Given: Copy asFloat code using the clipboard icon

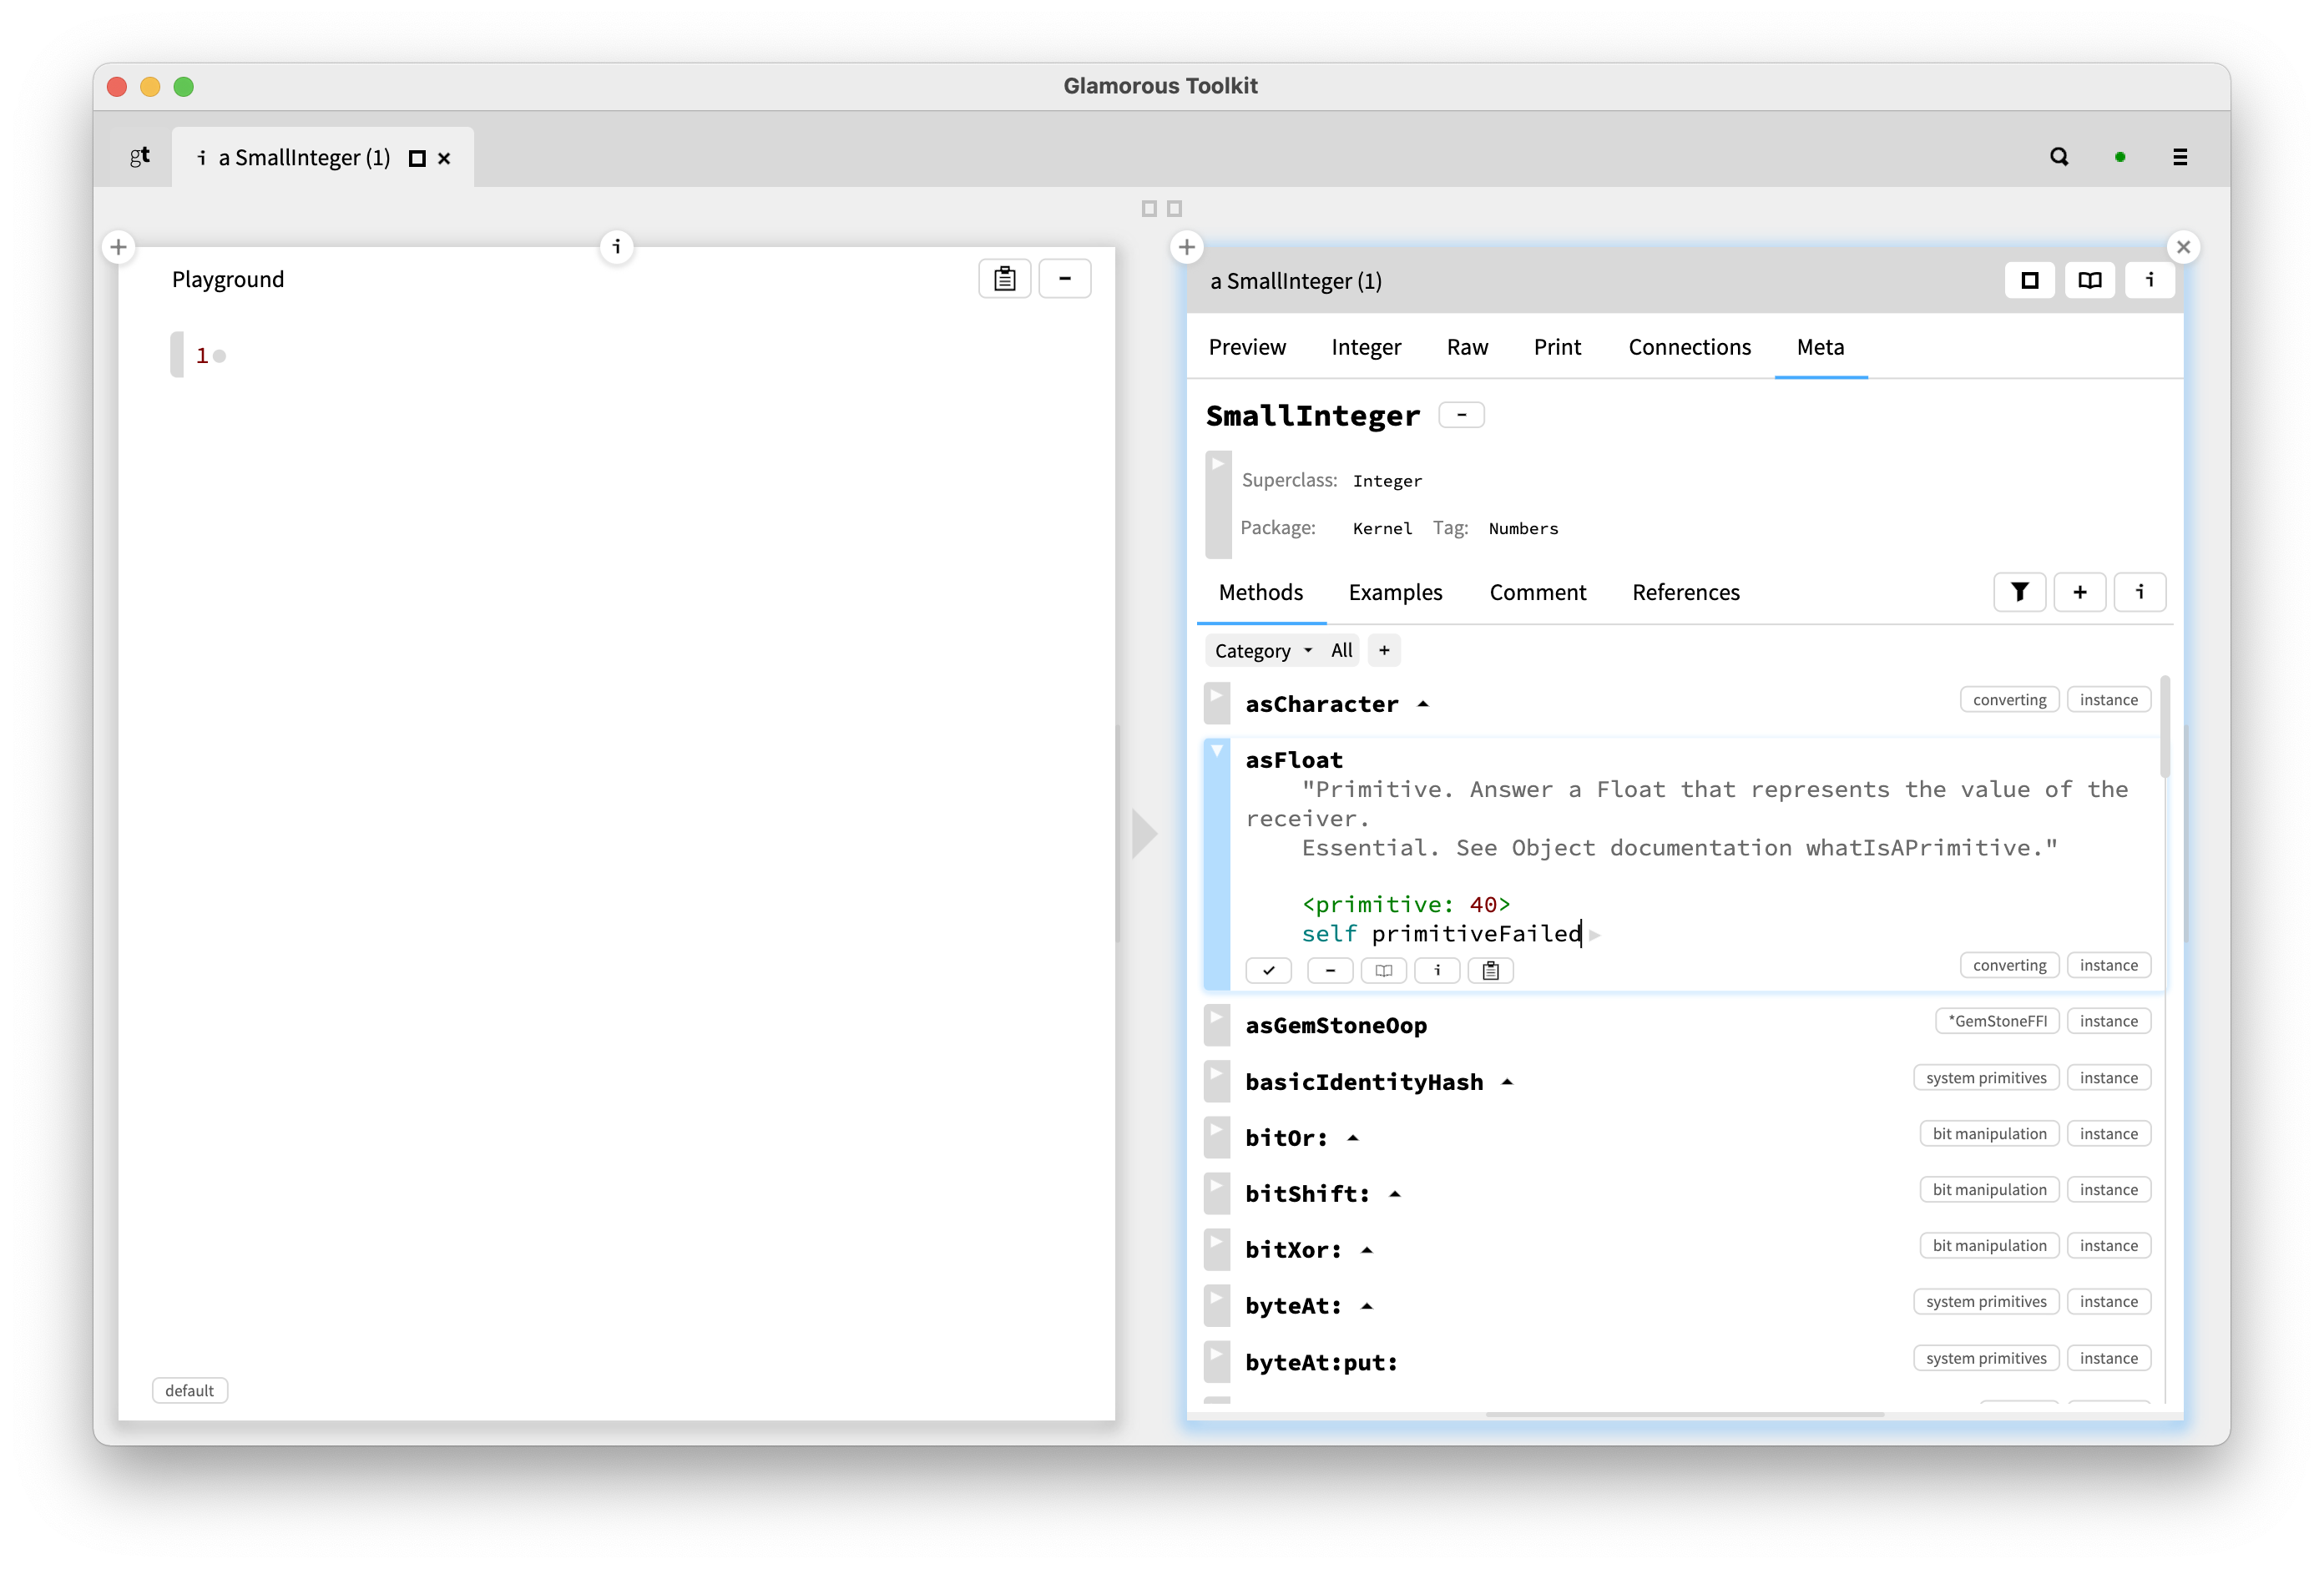Looking at the screenshot, I should (1490, 970).
